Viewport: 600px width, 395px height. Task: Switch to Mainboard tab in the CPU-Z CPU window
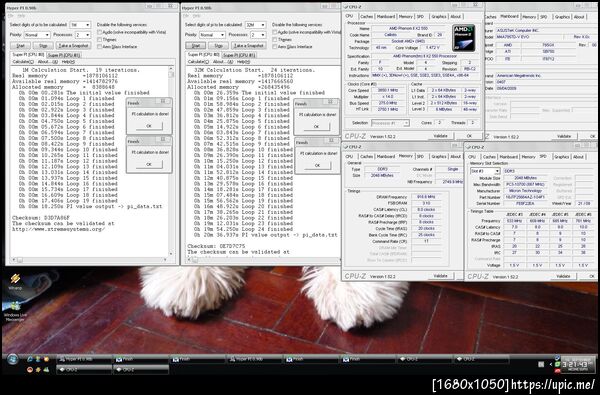click(386, 16)
